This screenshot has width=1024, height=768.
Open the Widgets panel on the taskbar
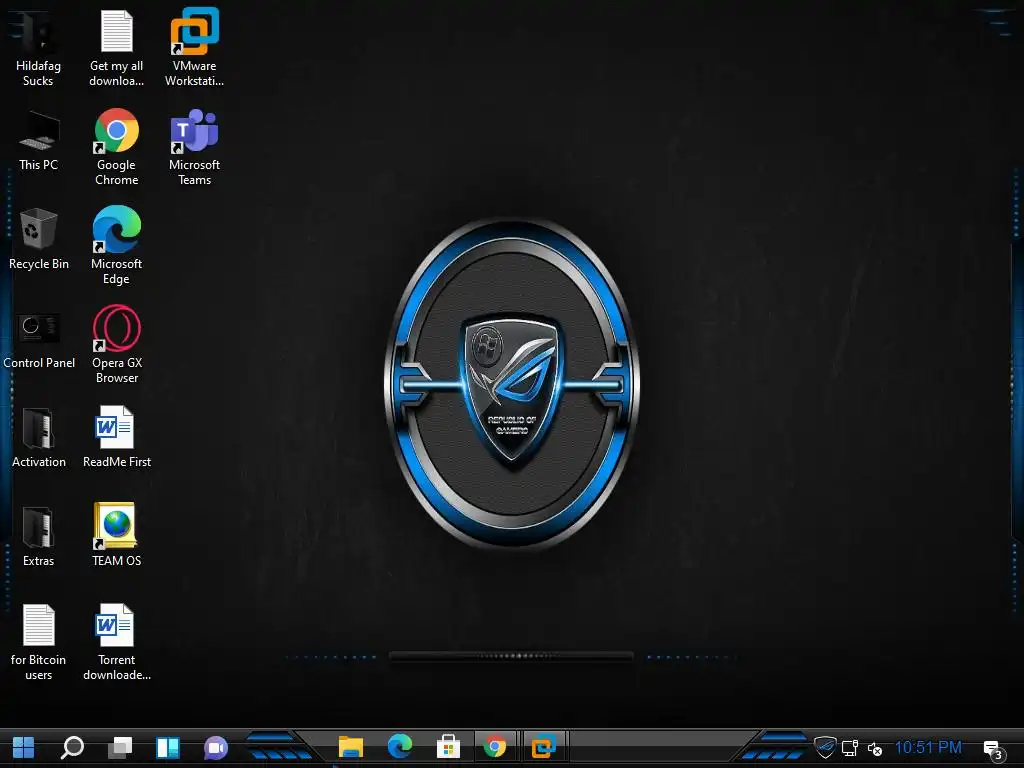click(168, 748)
